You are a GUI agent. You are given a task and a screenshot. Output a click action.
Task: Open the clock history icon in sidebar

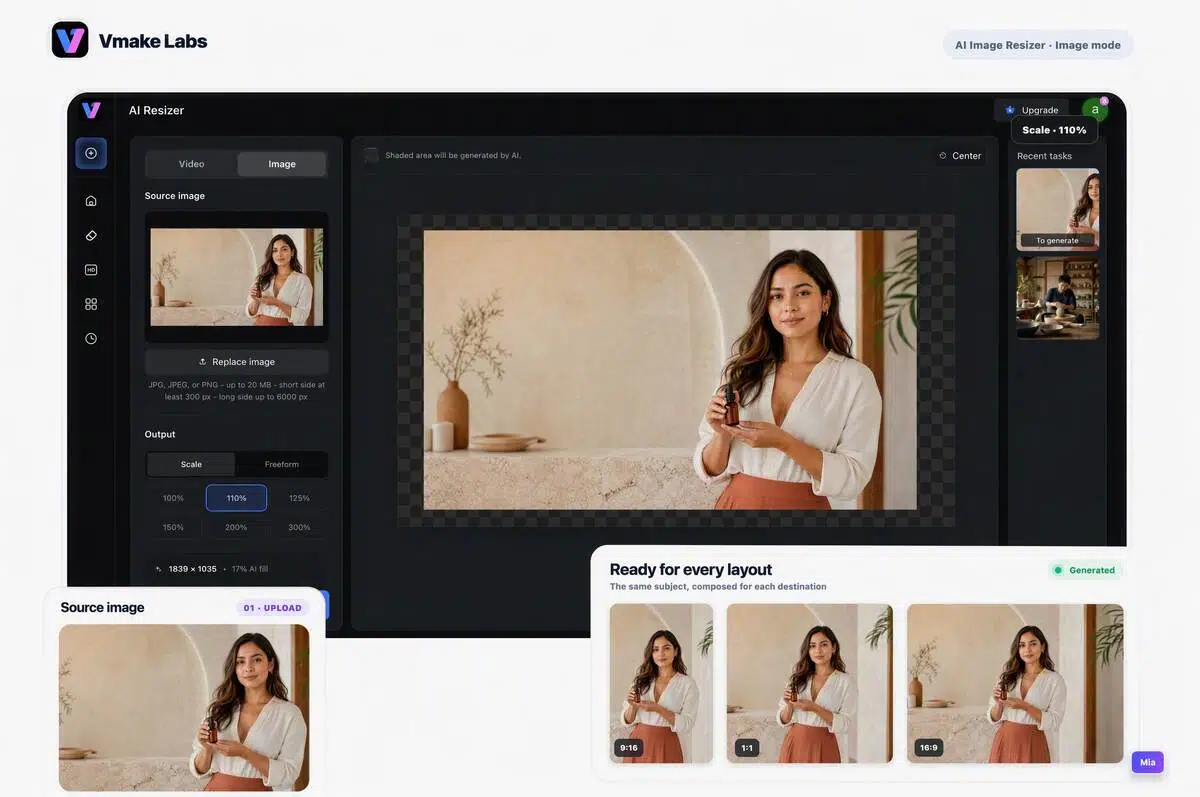click(91, 339)
